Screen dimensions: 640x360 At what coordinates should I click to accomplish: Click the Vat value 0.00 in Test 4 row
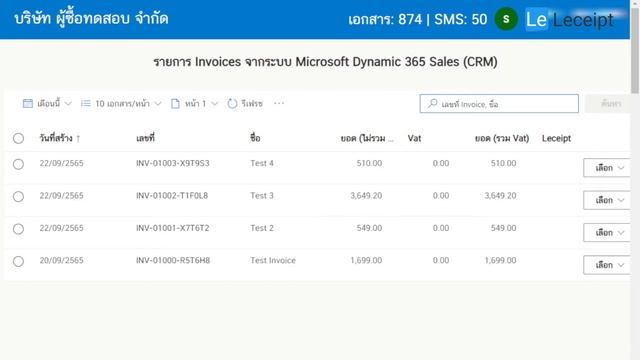(441, 163)
